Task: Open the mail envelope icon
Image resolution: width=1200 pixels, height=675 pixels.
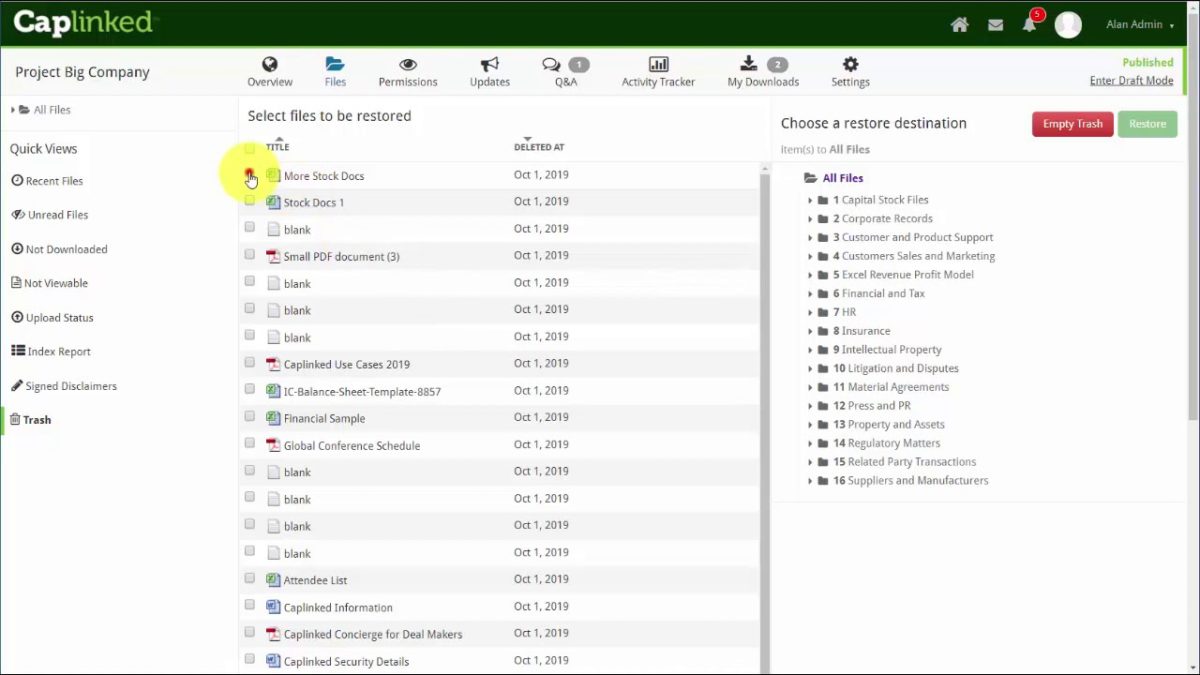Action: [x=995, y=25]
